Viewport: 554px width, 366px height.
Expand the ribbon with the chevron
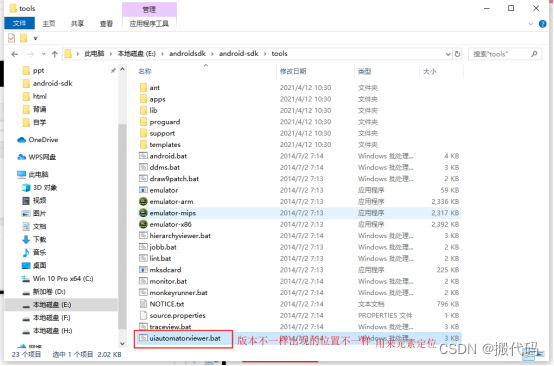(x=530, y=24)
